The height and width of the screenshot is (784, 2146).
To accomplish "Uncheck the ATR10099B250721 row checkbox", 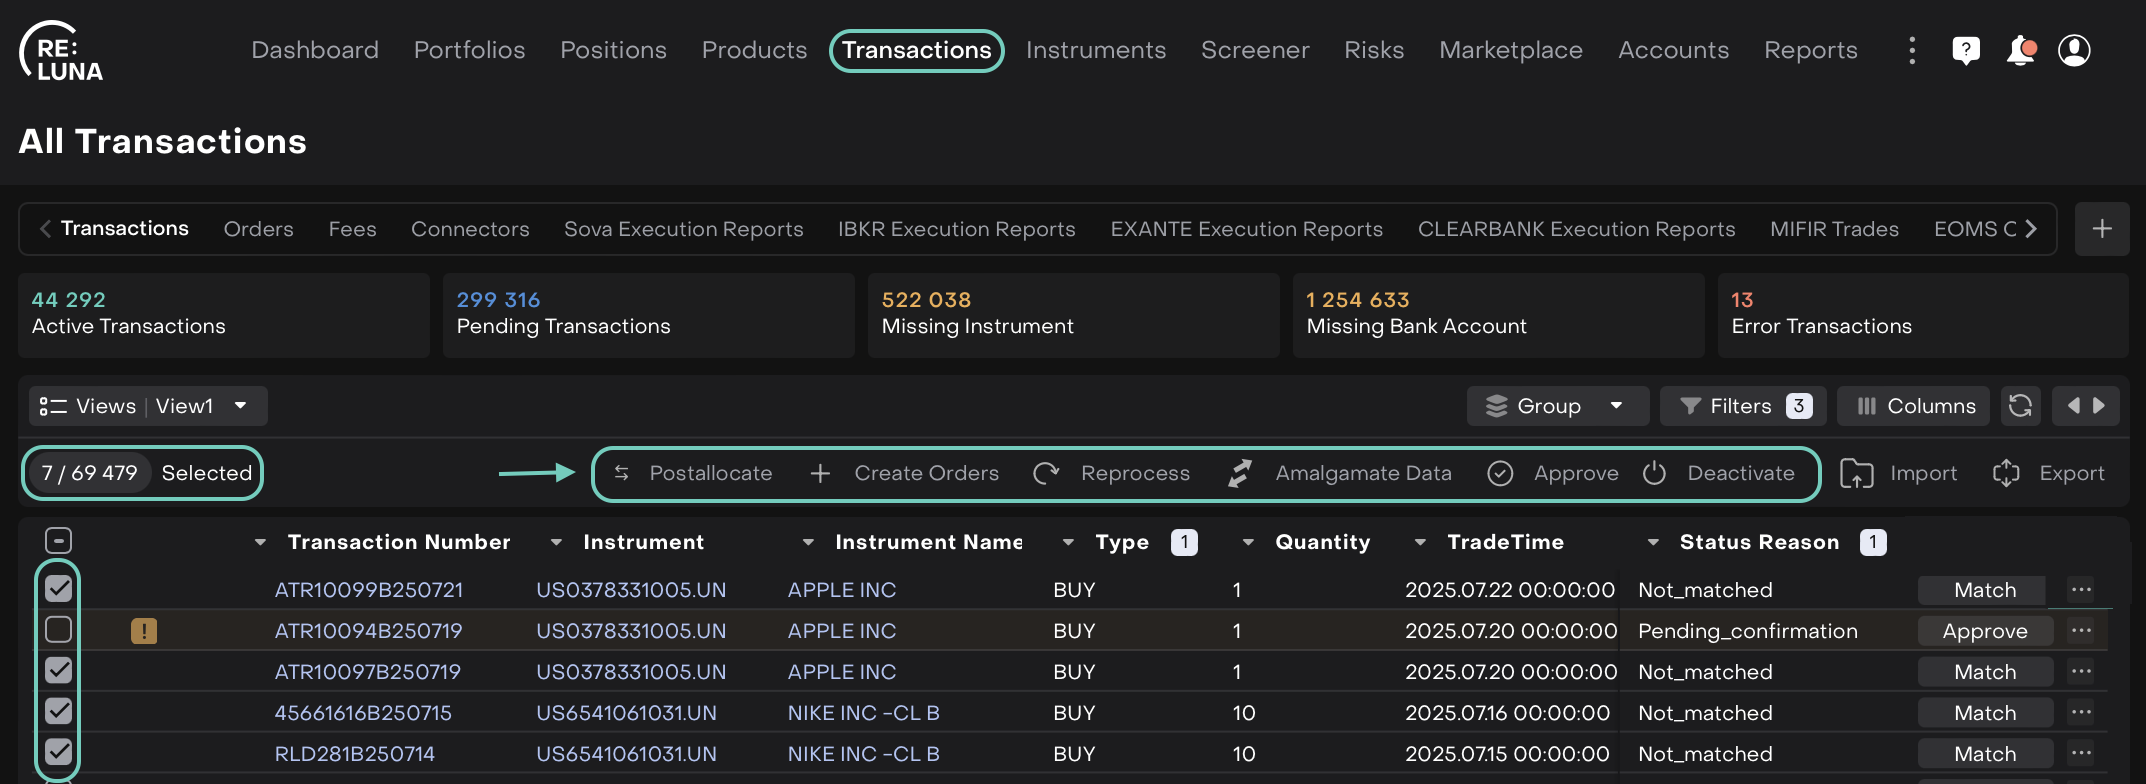I will pyautogui.click(x=59, y=589).
